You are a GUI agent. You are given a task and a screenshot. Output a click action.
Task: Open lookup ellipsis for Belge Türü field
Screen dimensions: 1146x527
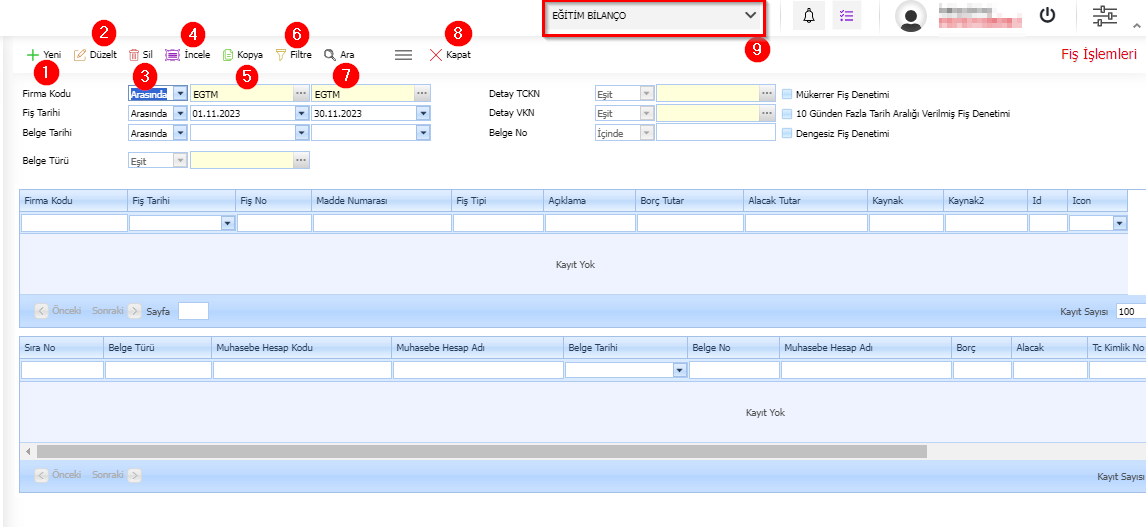301,160
